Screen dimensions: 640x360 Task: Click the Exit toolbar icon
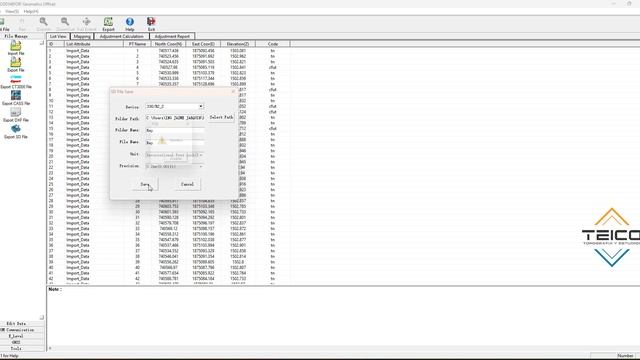coord(151,24)
